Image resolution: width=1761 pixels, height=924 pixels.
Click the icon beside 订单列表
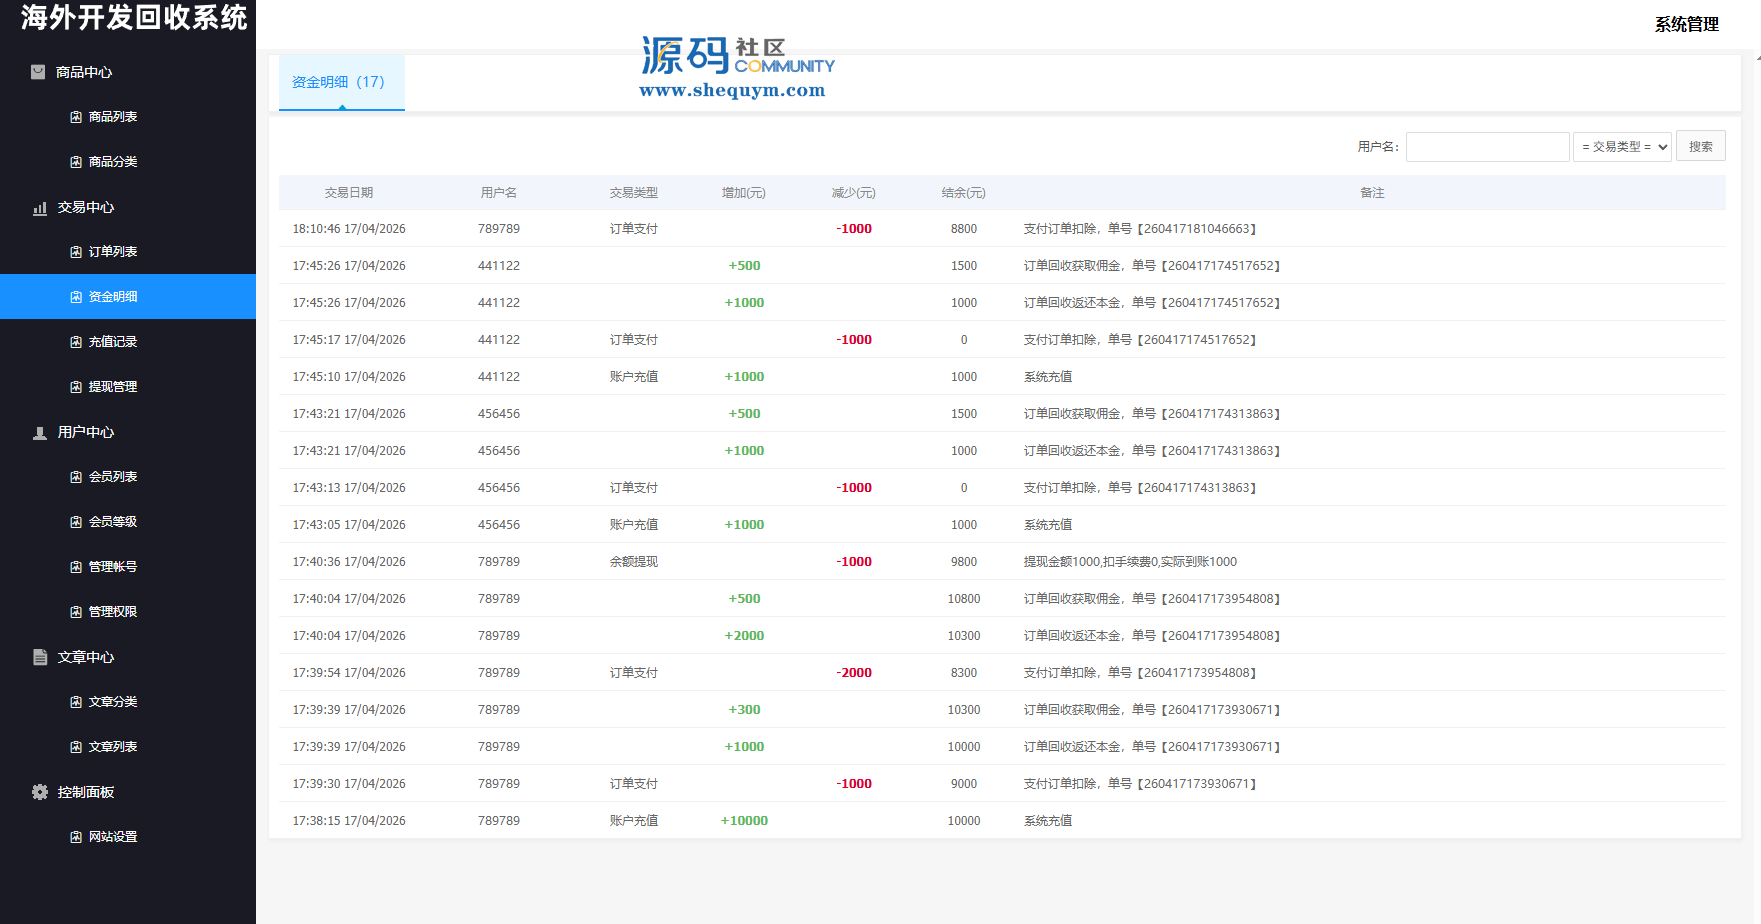(76, 252)
